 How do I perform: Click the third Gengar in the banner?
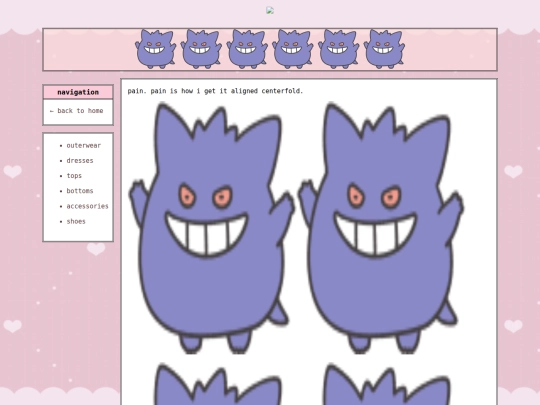point(247,49)
